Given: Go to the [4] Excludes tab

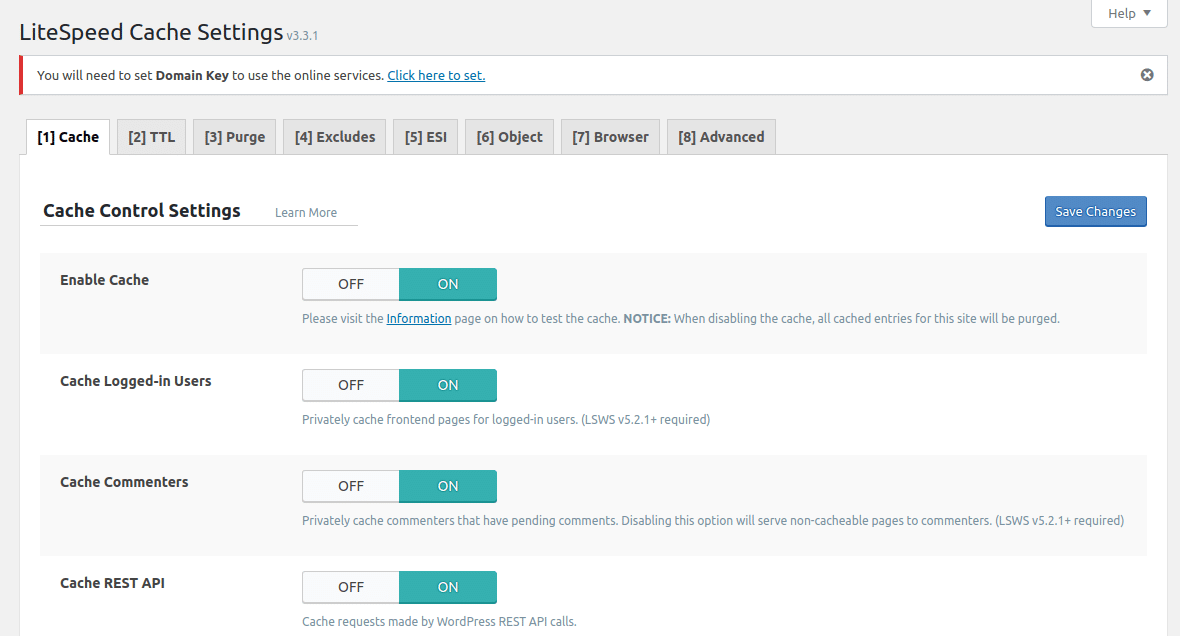Looking at the screenshot, I should pyautogui.click(x=335, y=137).
